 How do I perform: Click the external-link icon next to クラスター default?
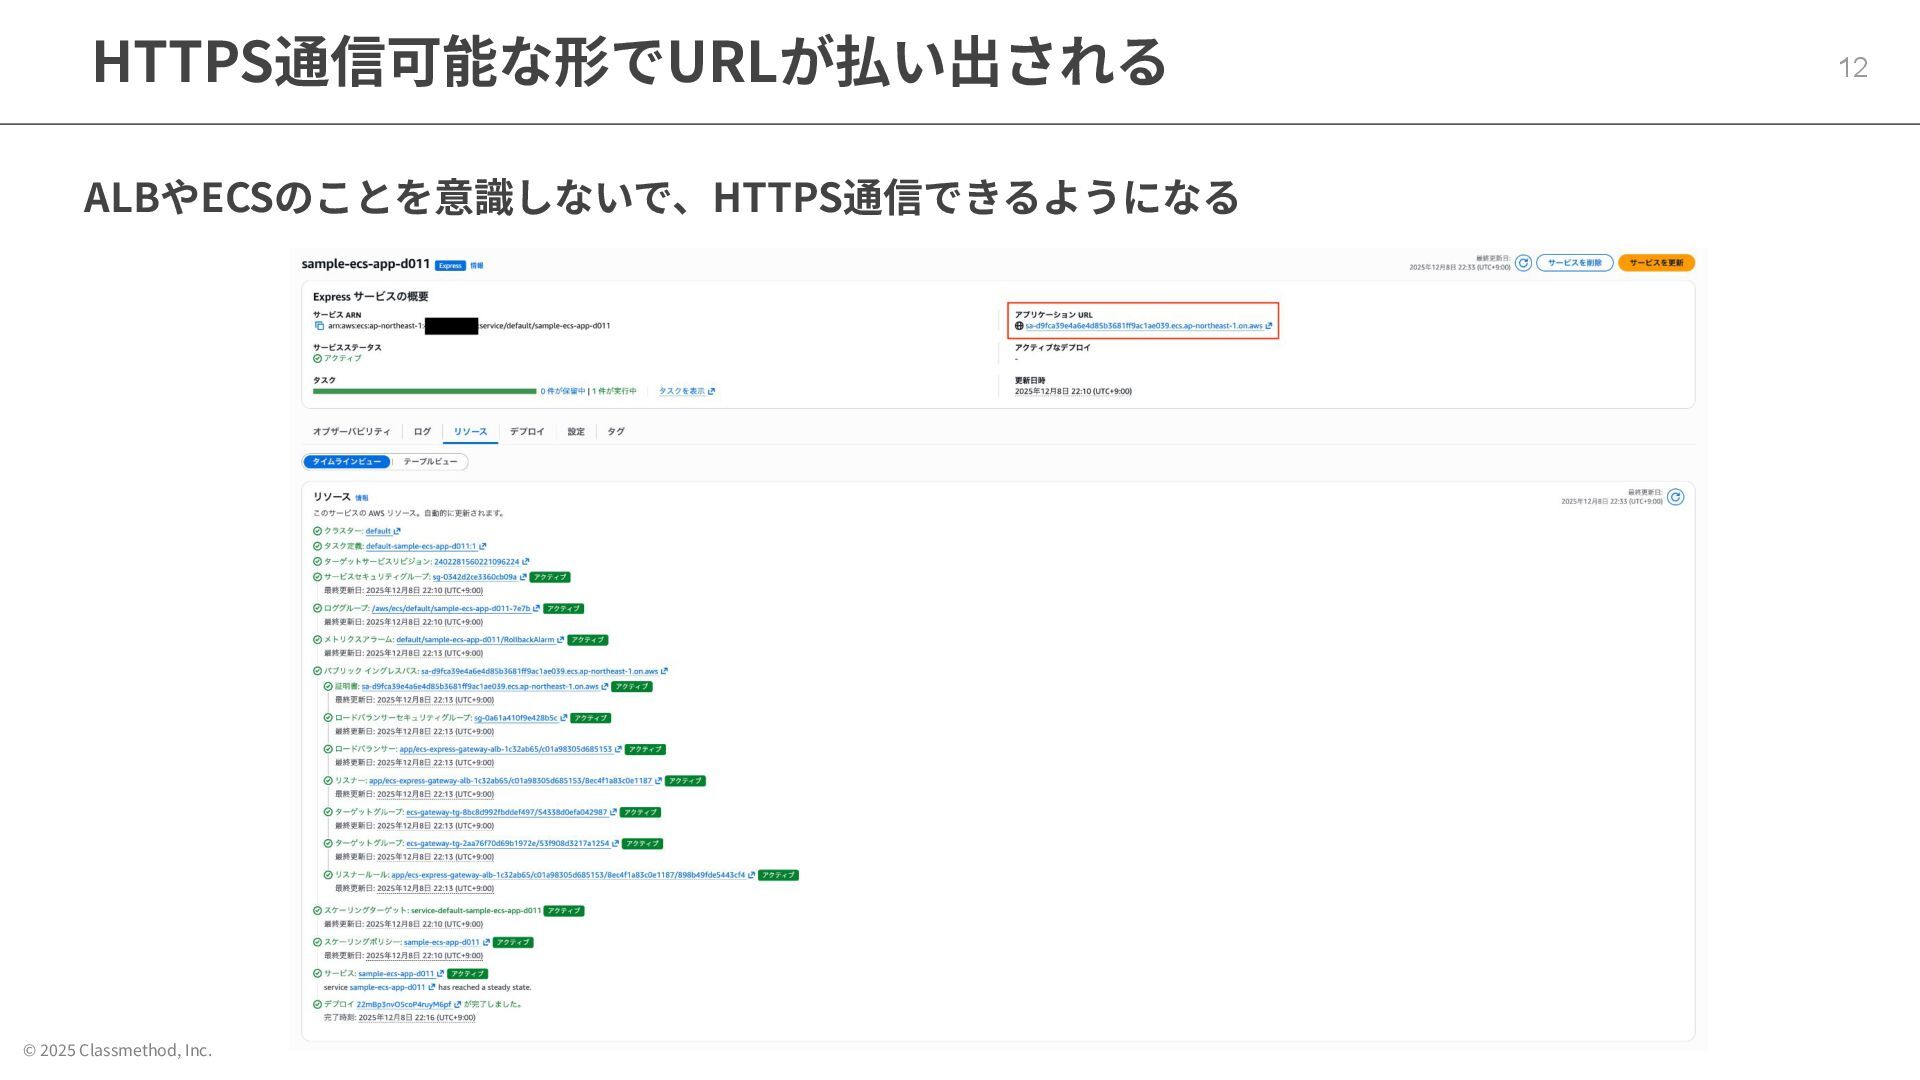click(397, 531)
